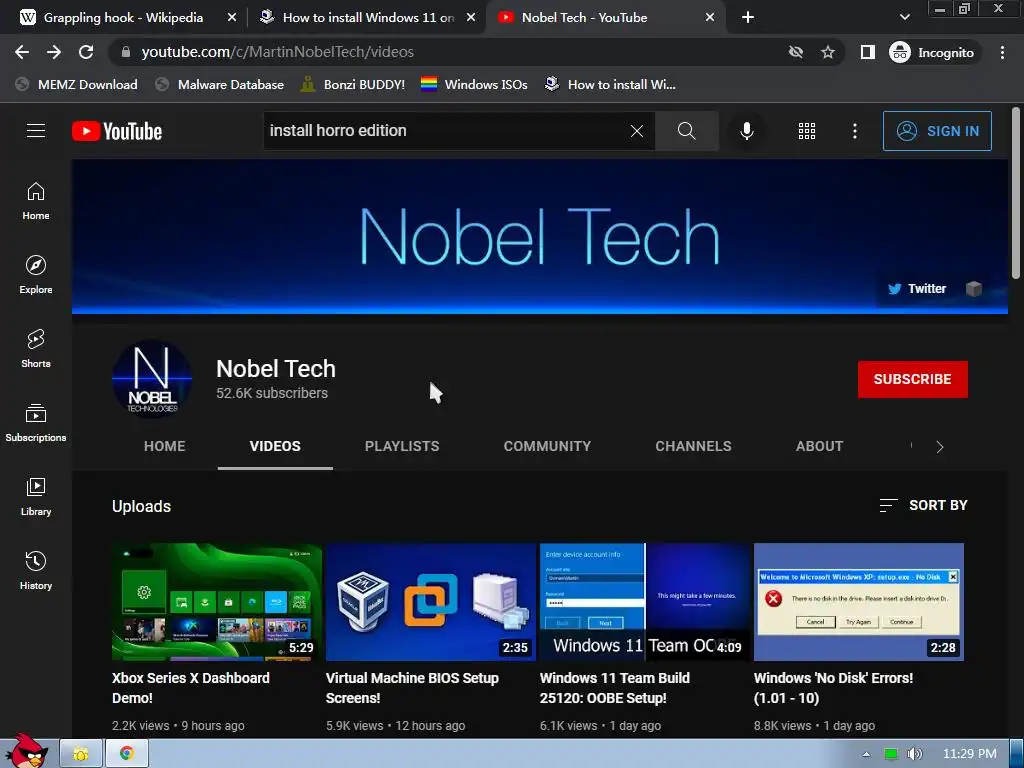This screenshot has height=768, width=1024.
Task: Open the How to install Wi... bookmark
Action: click(610, 84)
